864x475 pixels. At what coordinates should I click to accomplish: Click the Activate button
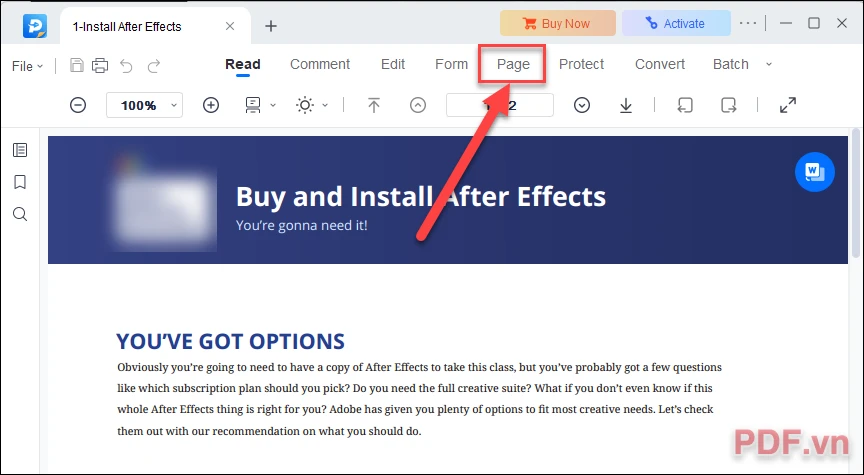pyautogui.click(x=676, y=23)
